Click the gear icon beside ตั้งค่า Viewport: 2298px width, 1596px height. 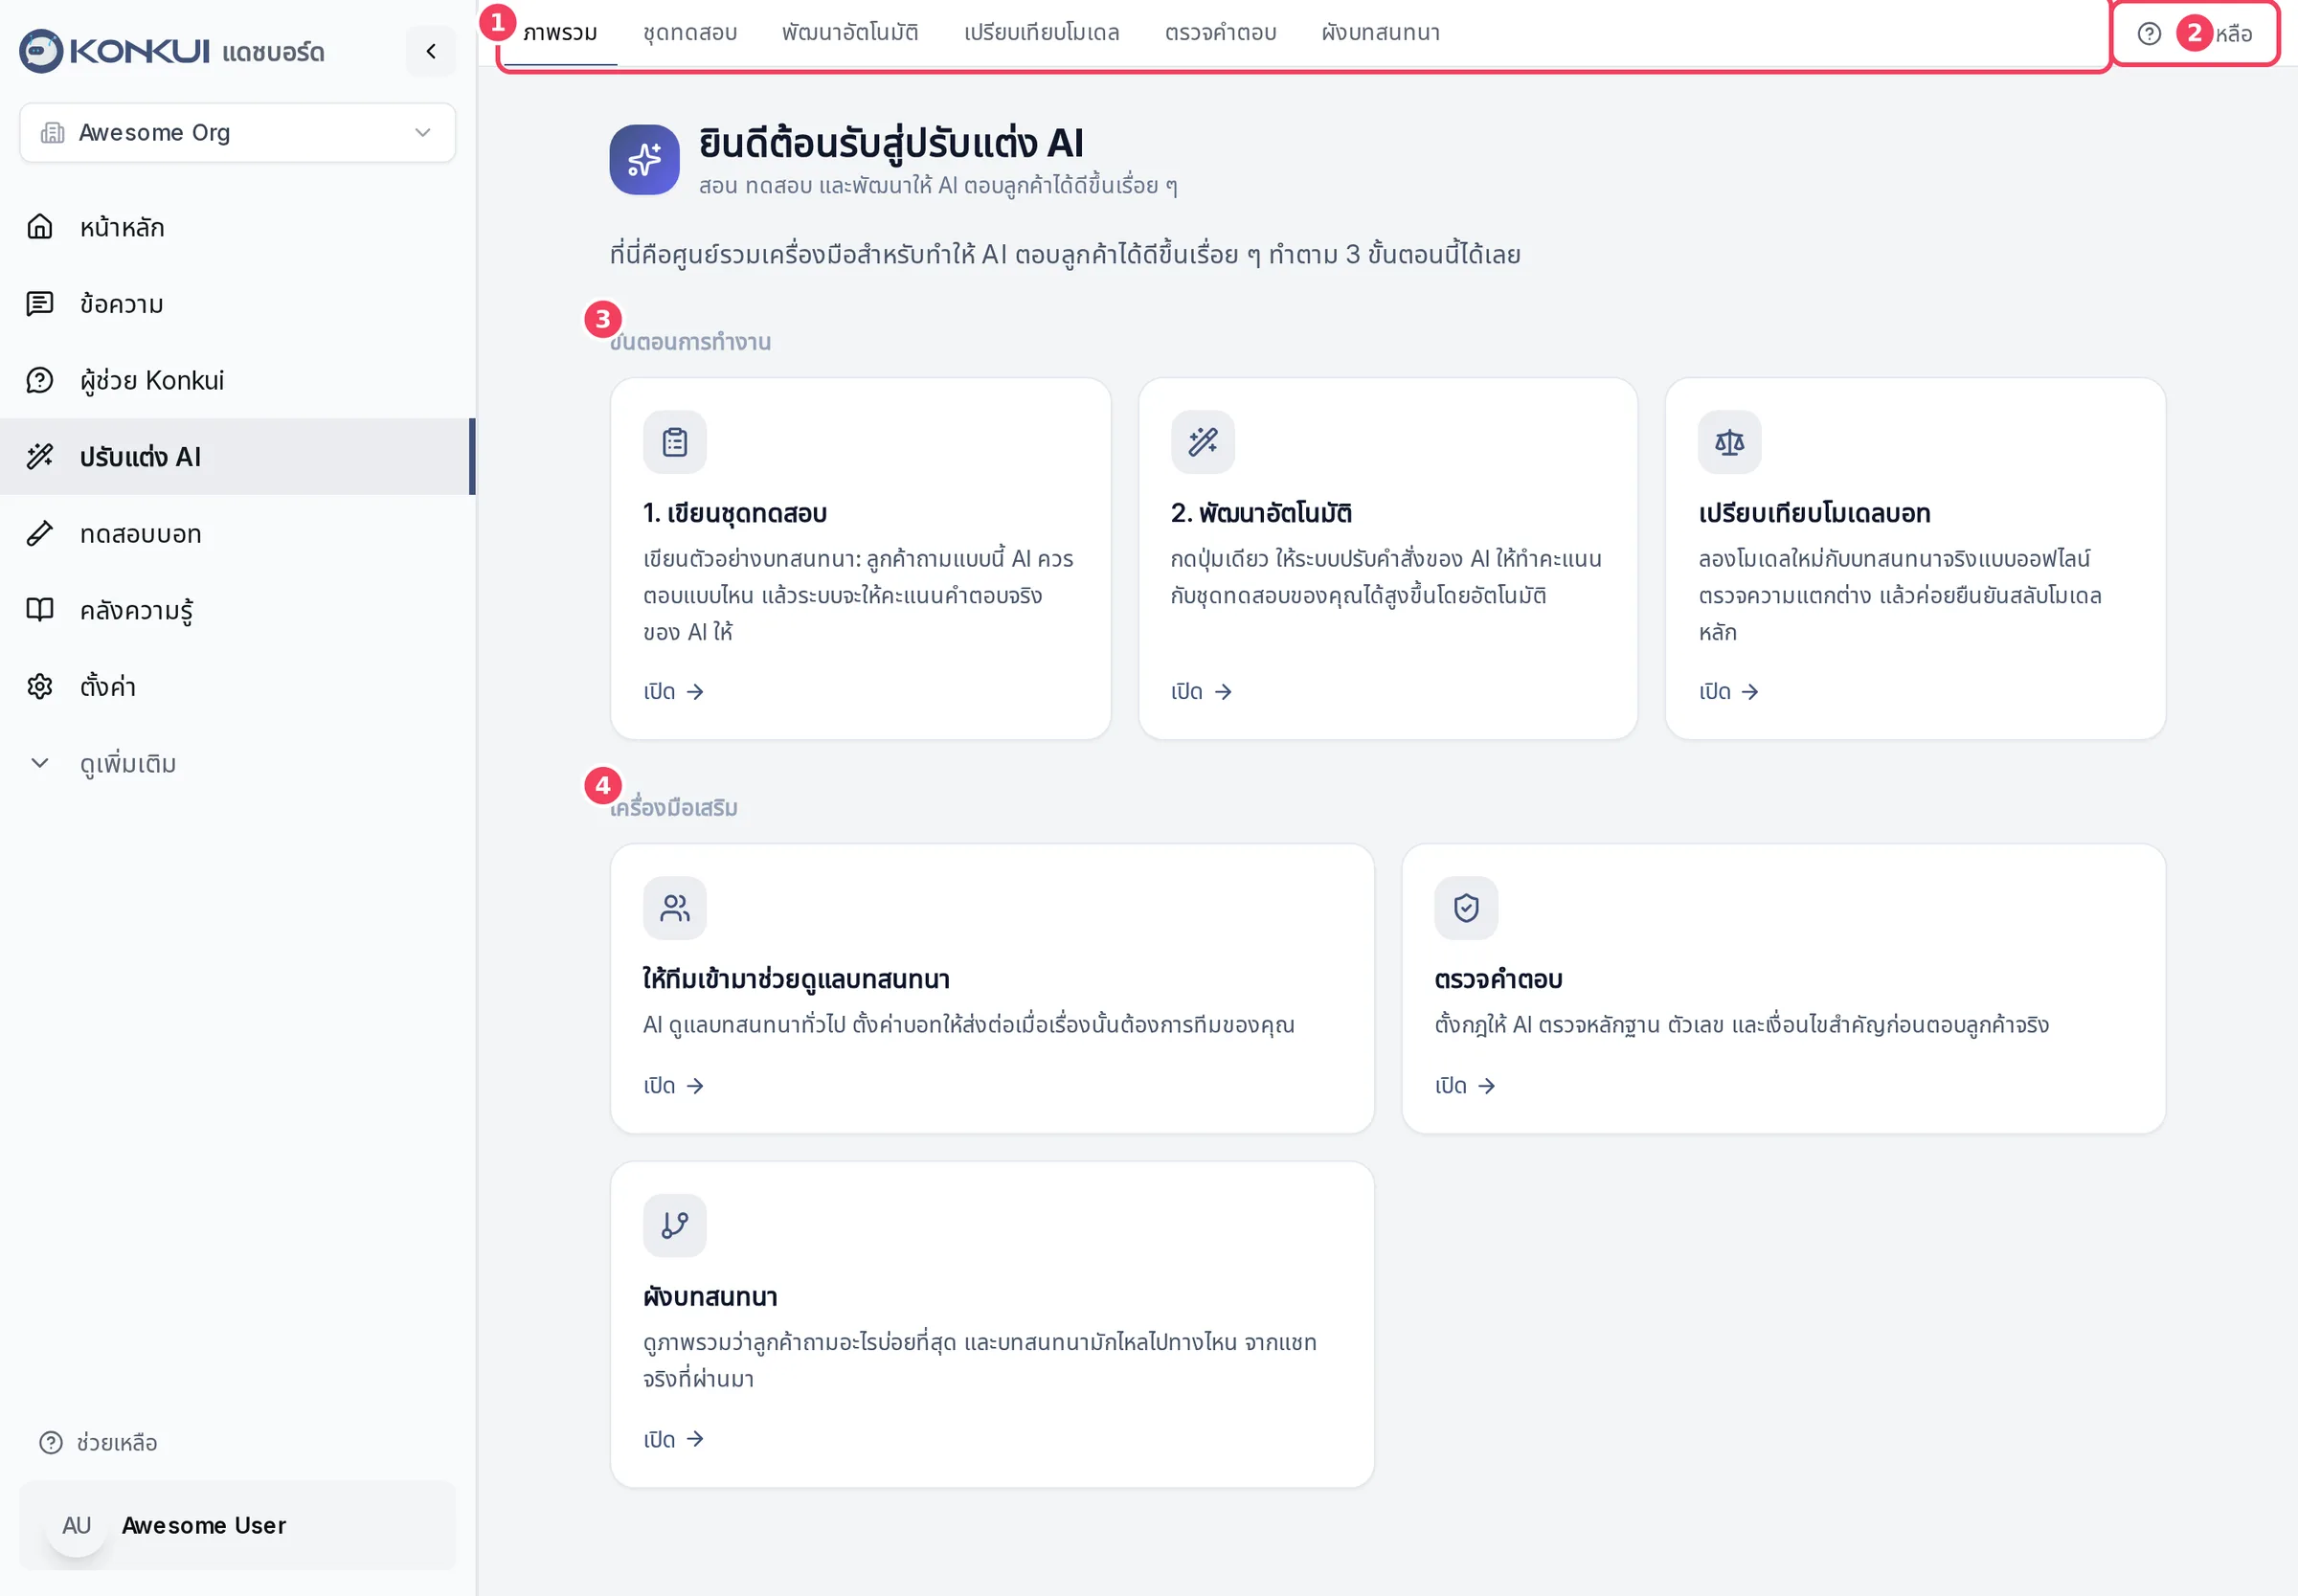coord(40,687)
